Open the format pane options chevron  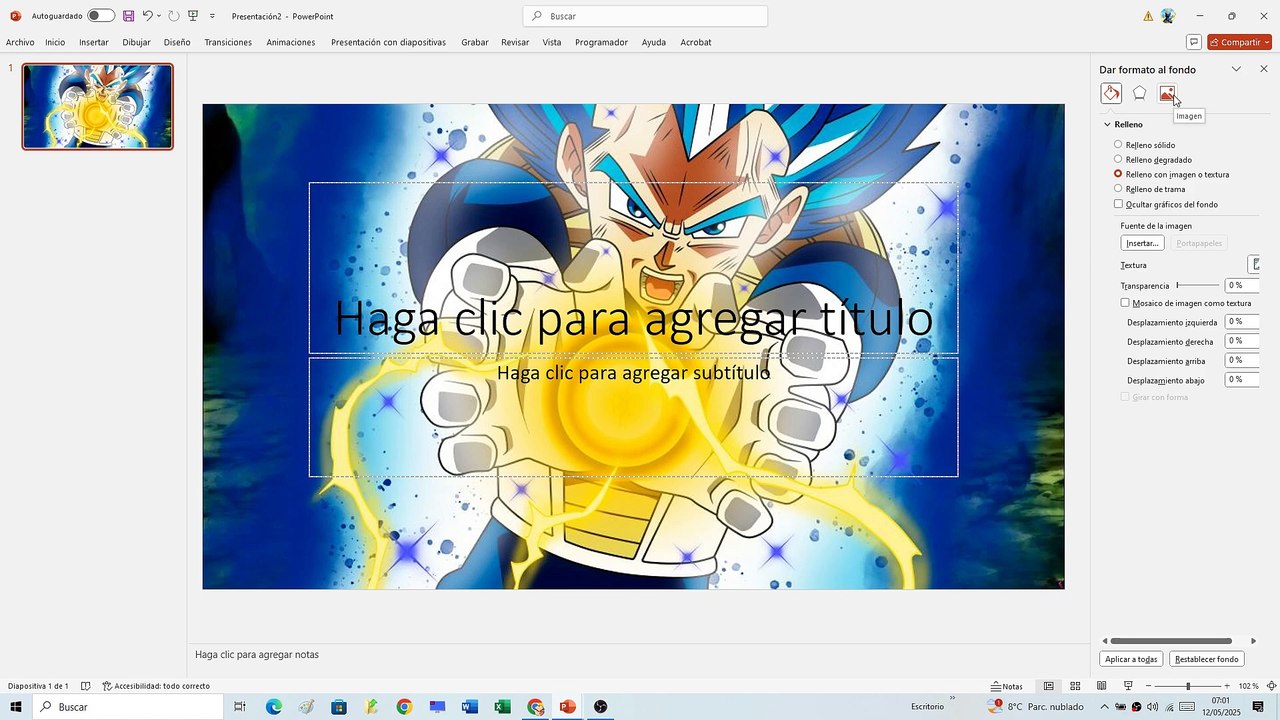1236,69
